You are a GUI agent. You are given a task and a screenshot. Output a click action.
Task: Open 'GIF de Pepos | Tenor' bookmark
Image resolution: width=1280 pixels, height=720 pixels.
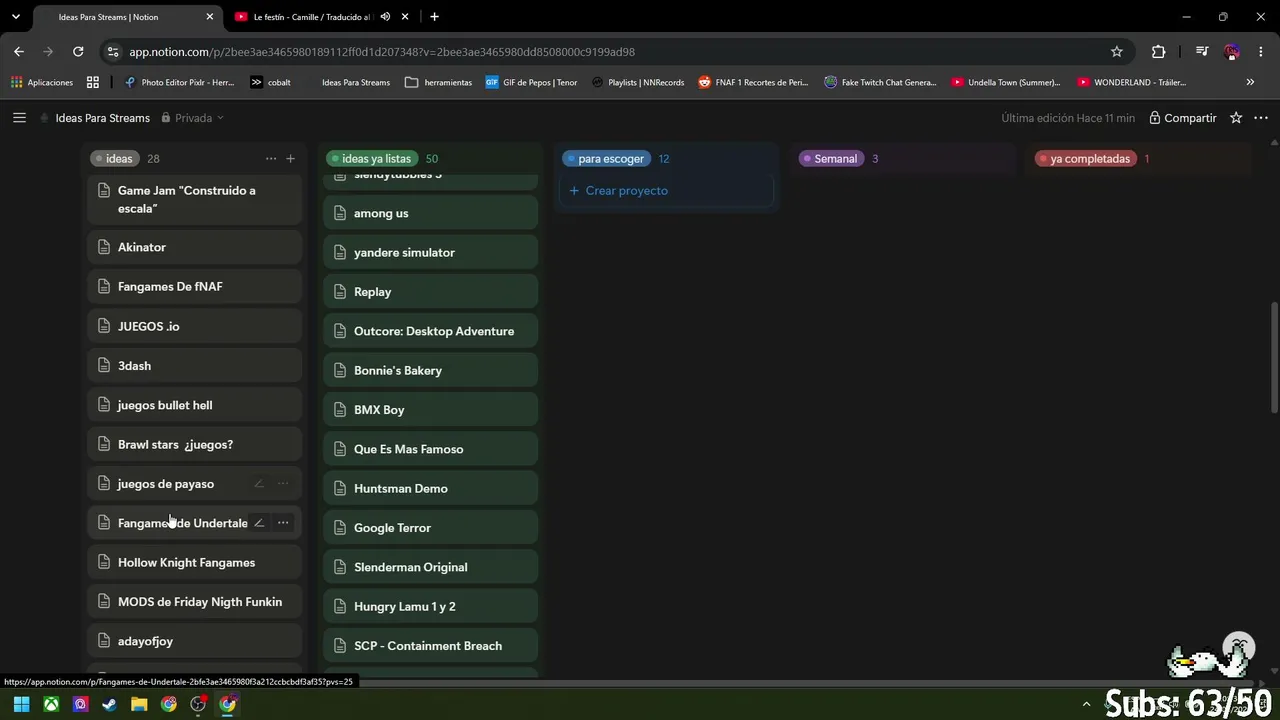[531, 82]
